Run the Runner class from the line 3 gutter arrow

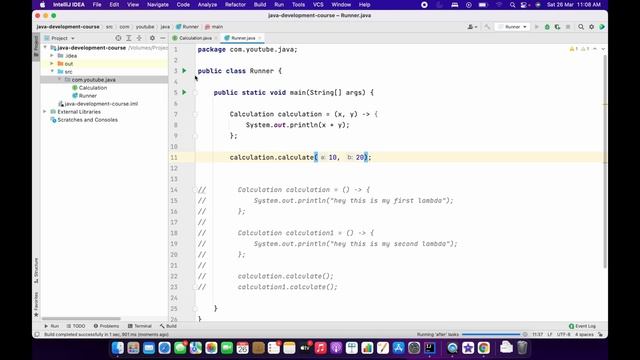tap(184, 71)
